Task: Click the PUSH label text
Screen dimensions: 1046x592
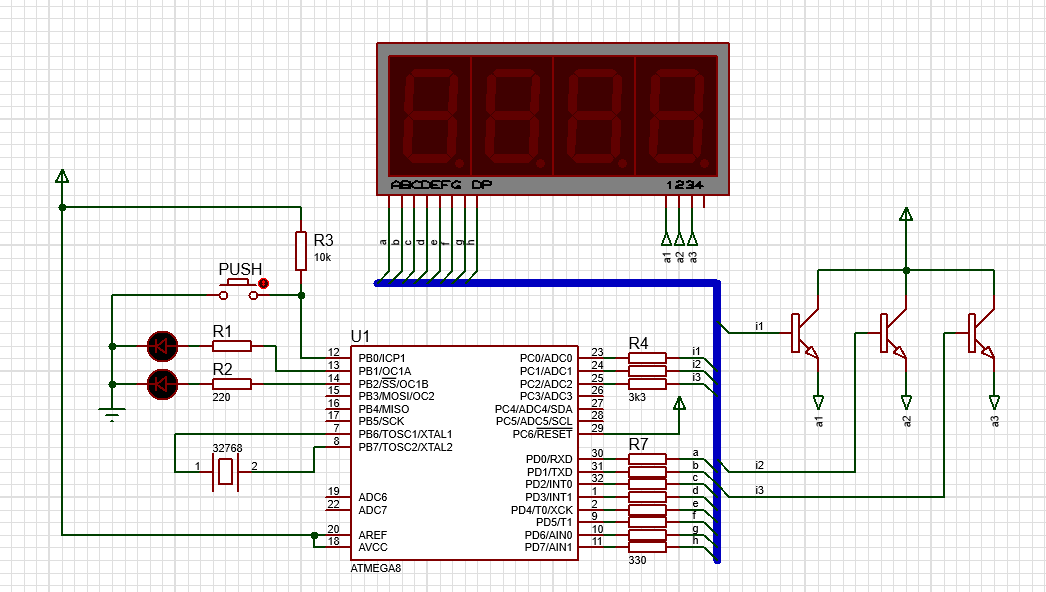Action: pos(240,269)
